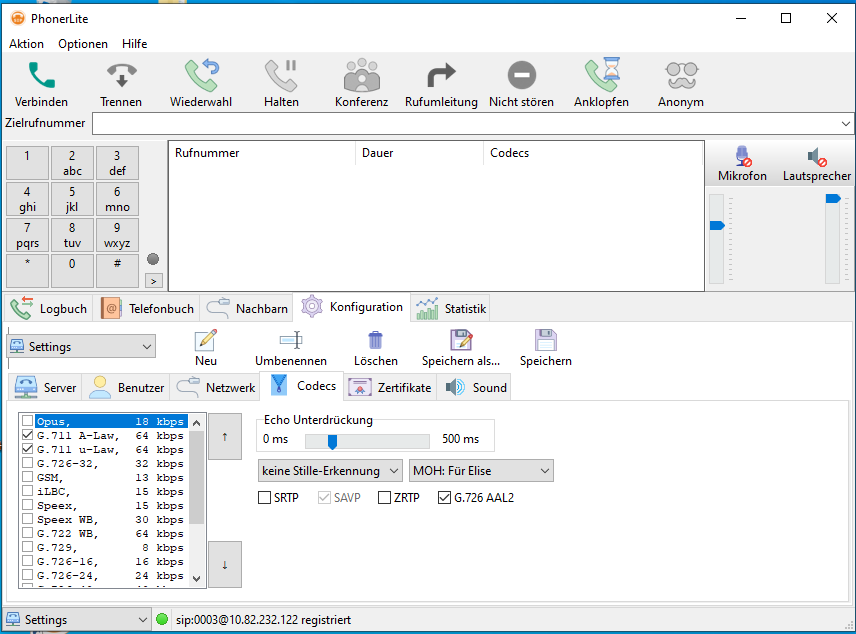Mute the Mikrofon via its icon
This screenshot has width=856, height=634.
(x=741, y=155)
